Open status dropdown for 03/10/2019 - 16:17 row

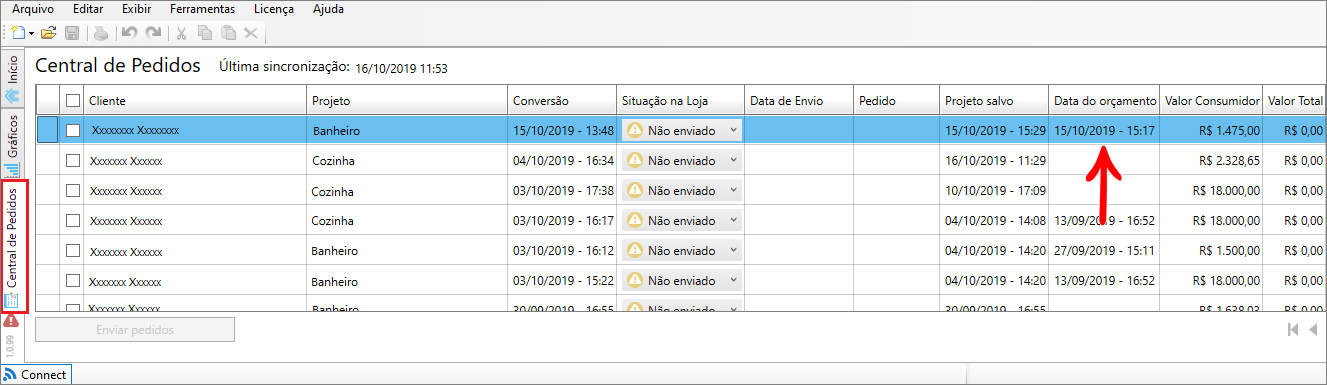[x=682, y=220]
